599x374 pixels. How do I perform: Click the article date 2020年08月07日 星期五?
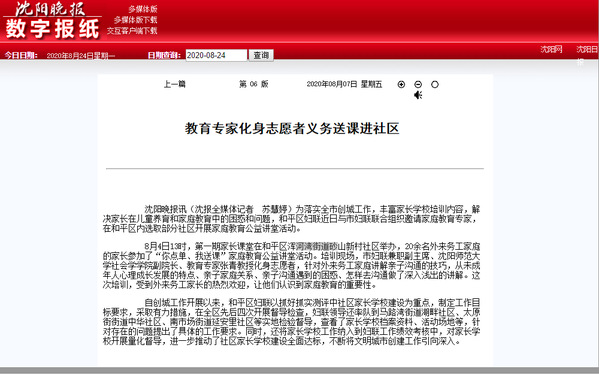point(344,84)
